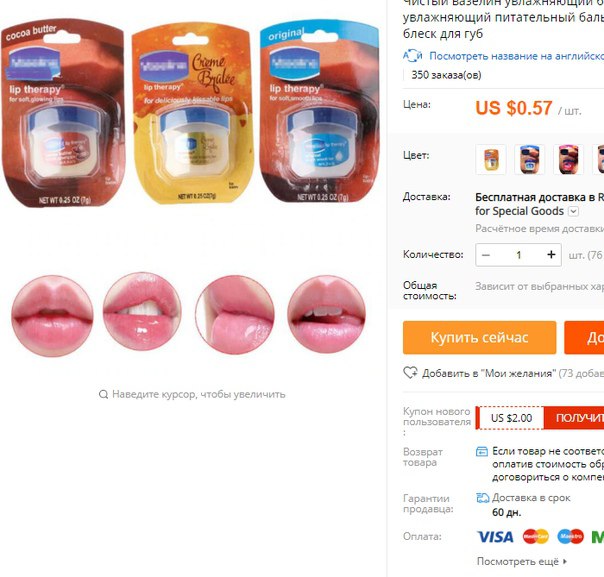Click the Maestro payment logo
Screen dimensions: 604x577
point(570,537)
